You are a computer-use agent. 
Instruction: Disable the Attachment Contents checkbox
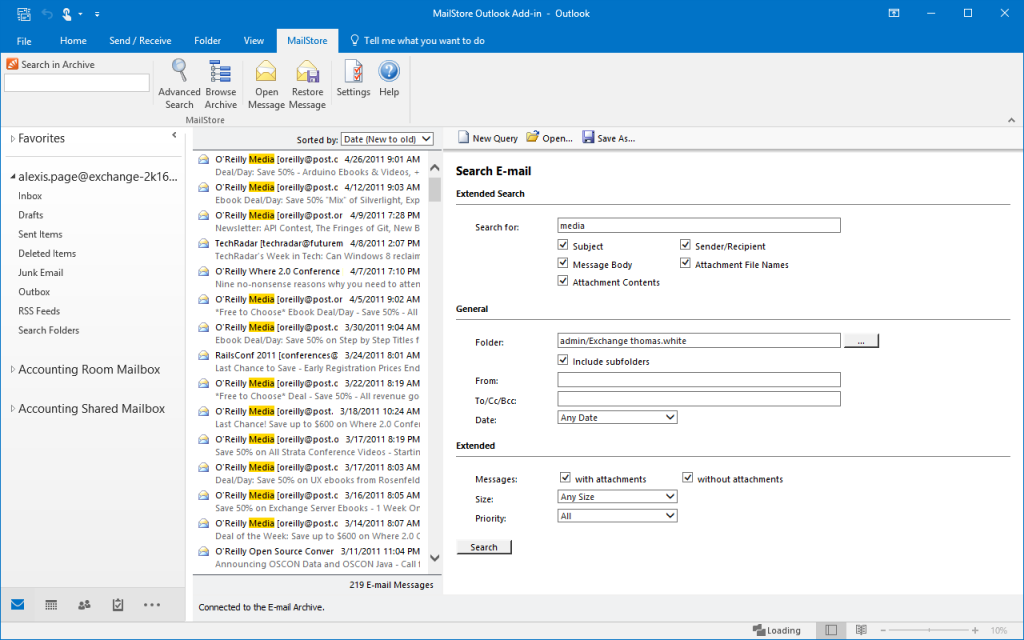pyautogui.click(x=564, y=282)
